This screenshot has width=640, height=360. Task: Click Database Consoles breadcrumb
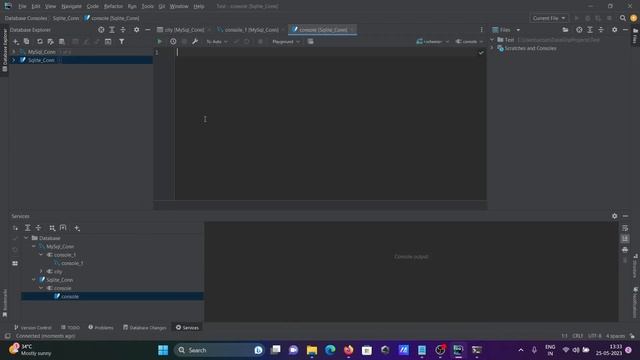pyautogui.click(x=26, y=18)
